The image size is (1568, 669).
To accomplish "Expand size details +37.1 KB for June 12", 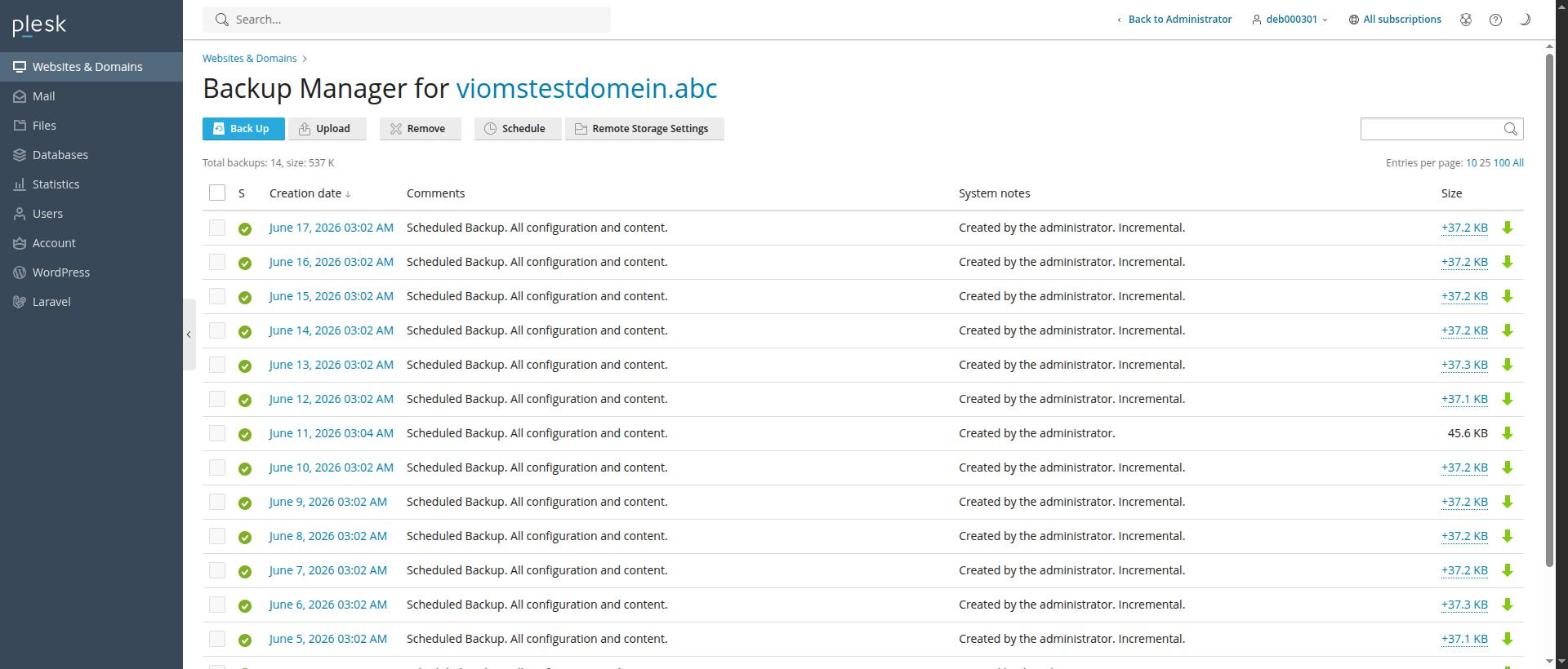I will click(1464, 399).
